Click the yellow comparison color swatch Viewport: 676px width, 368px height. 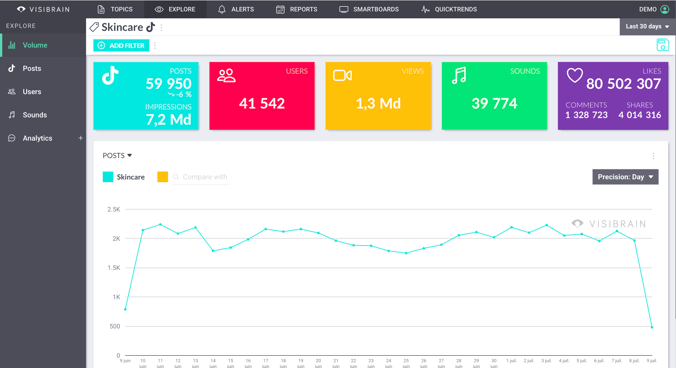tap(163, 177)
